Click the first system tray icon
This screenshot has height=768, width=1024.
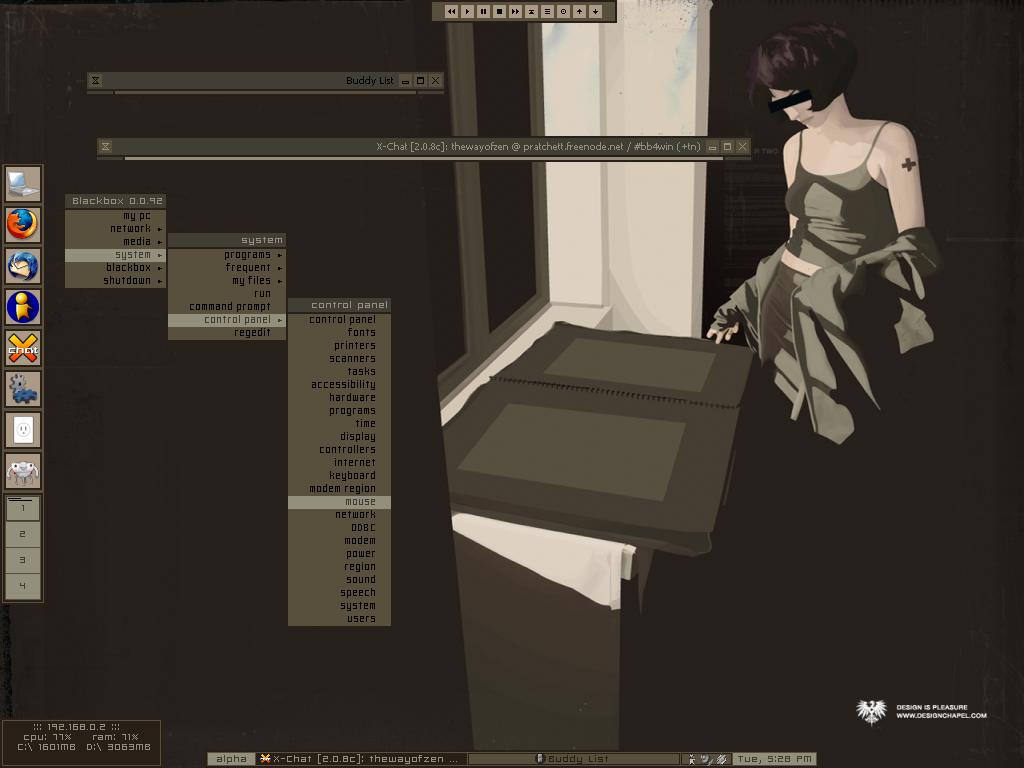click(x=692, y=759)
